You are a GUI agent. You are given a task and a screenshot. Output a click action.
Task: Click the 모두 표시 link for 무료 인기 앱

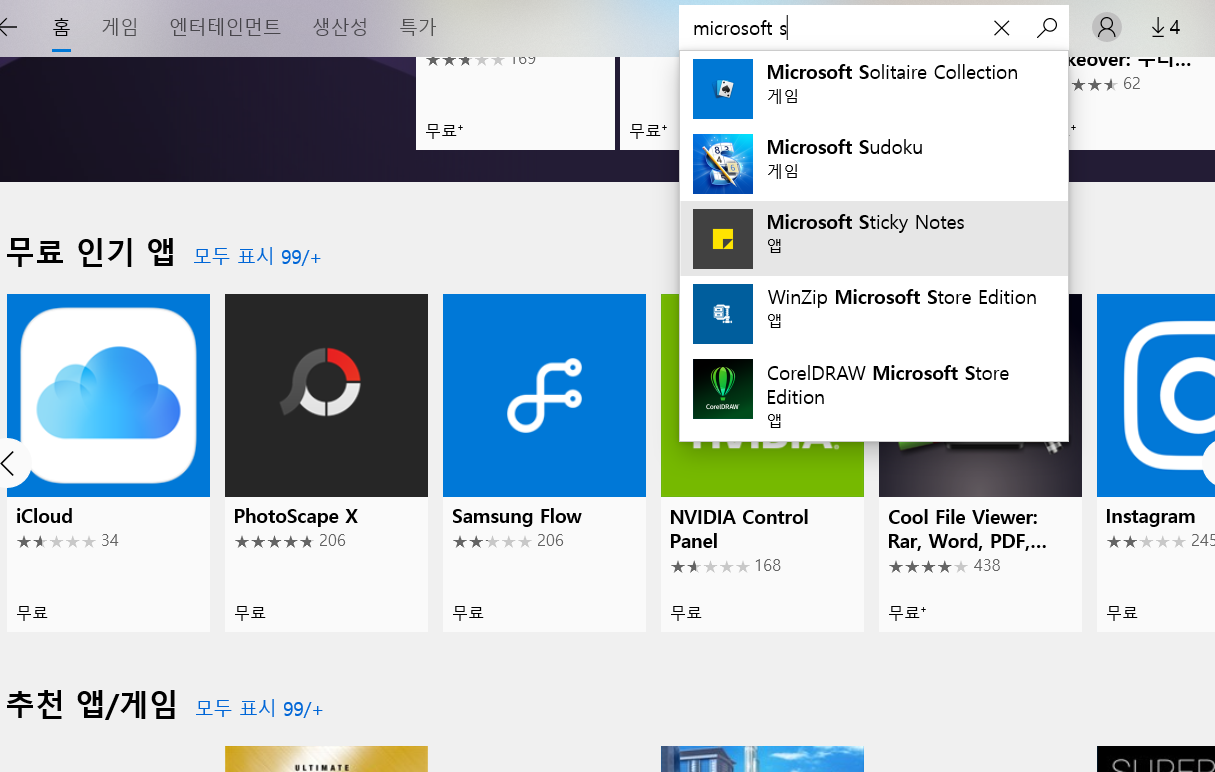[257, 256]
